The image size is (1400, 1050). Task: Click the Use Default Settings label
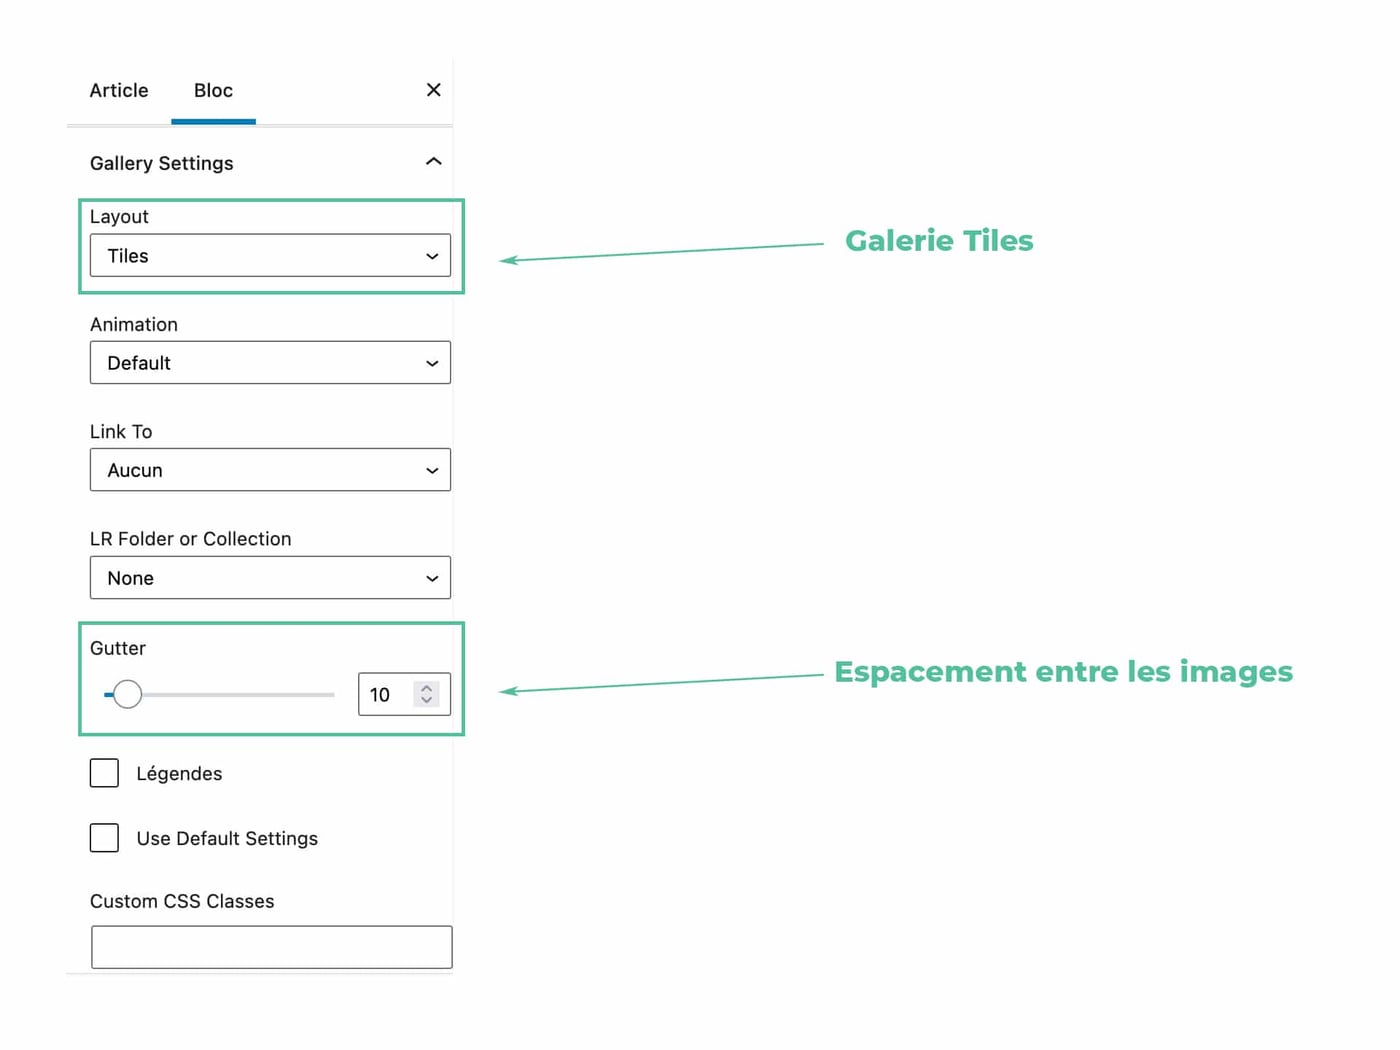click(227, 839)
